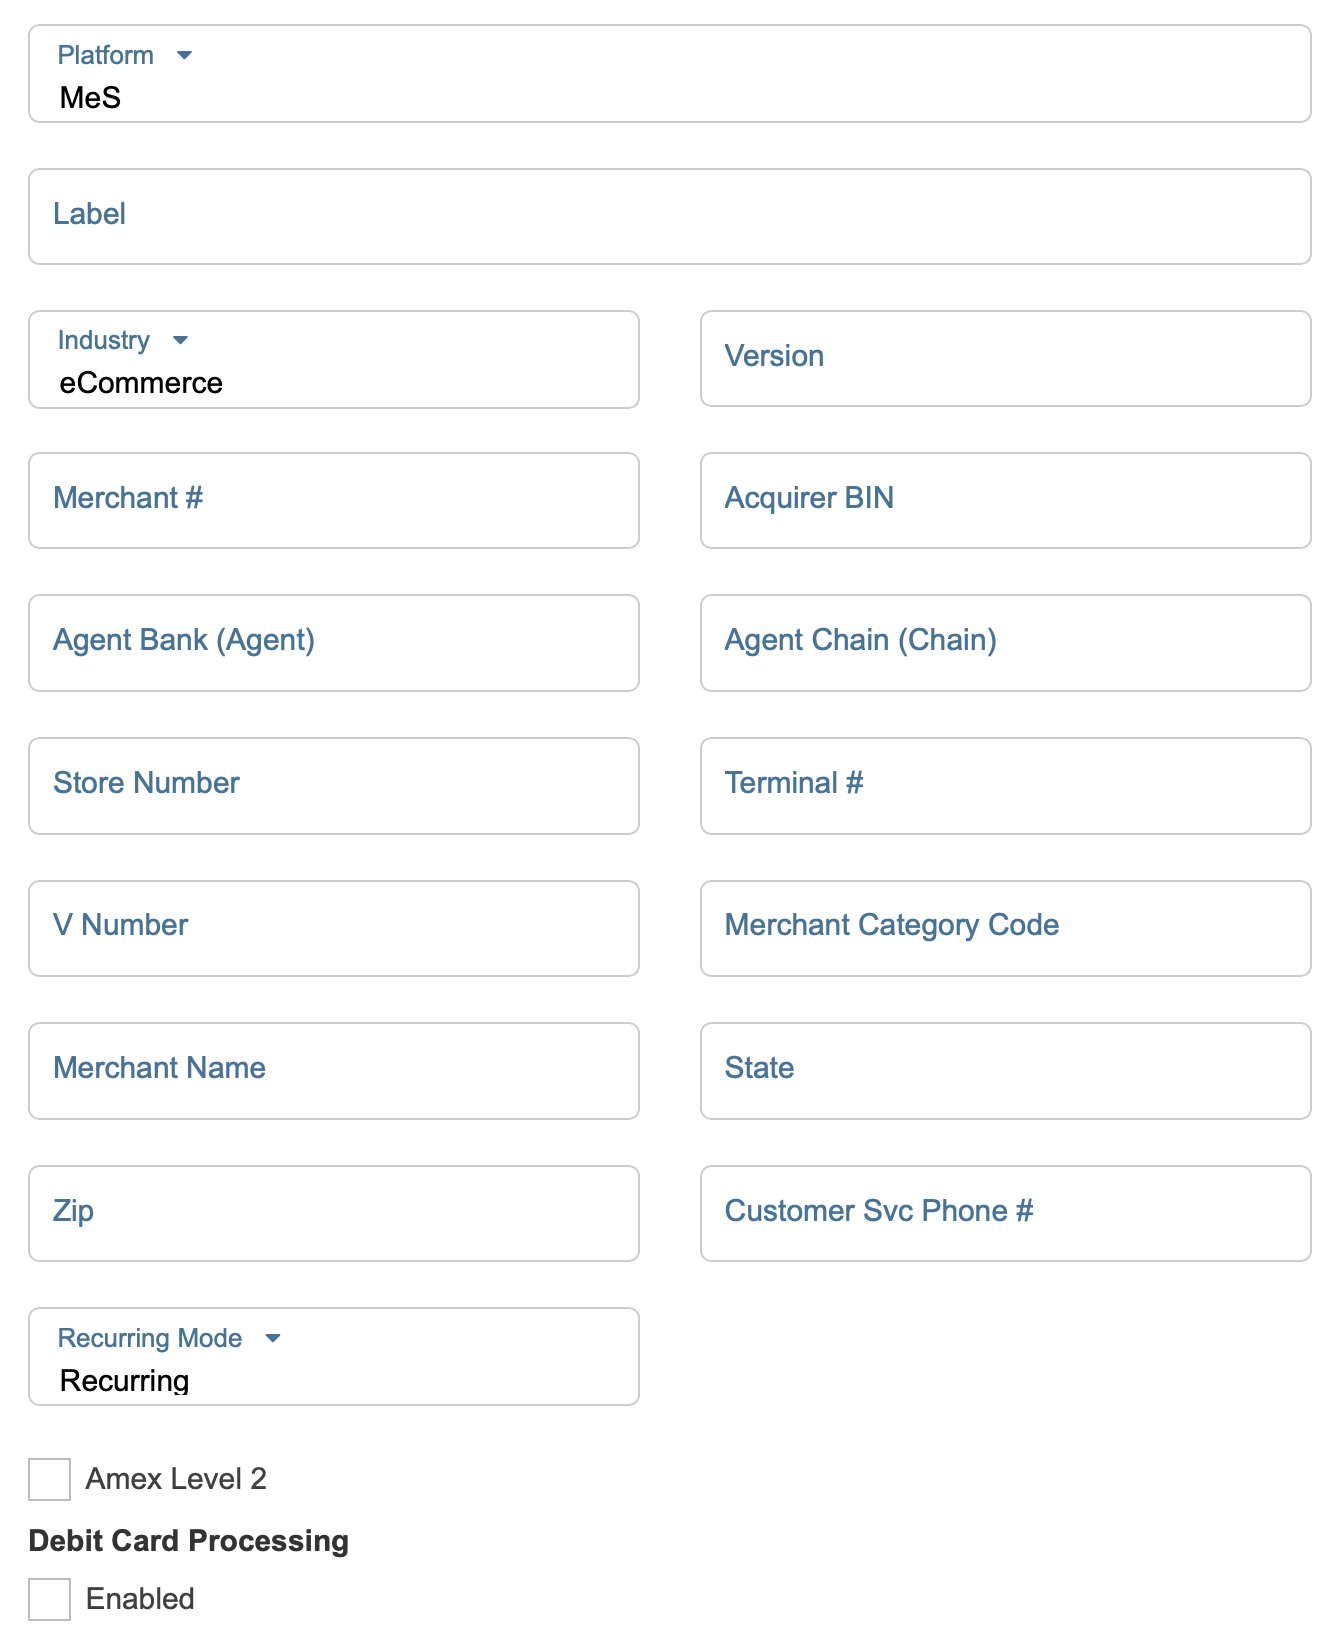
Task: Click the Platform caret arrow icon
Action: point(184,55)
